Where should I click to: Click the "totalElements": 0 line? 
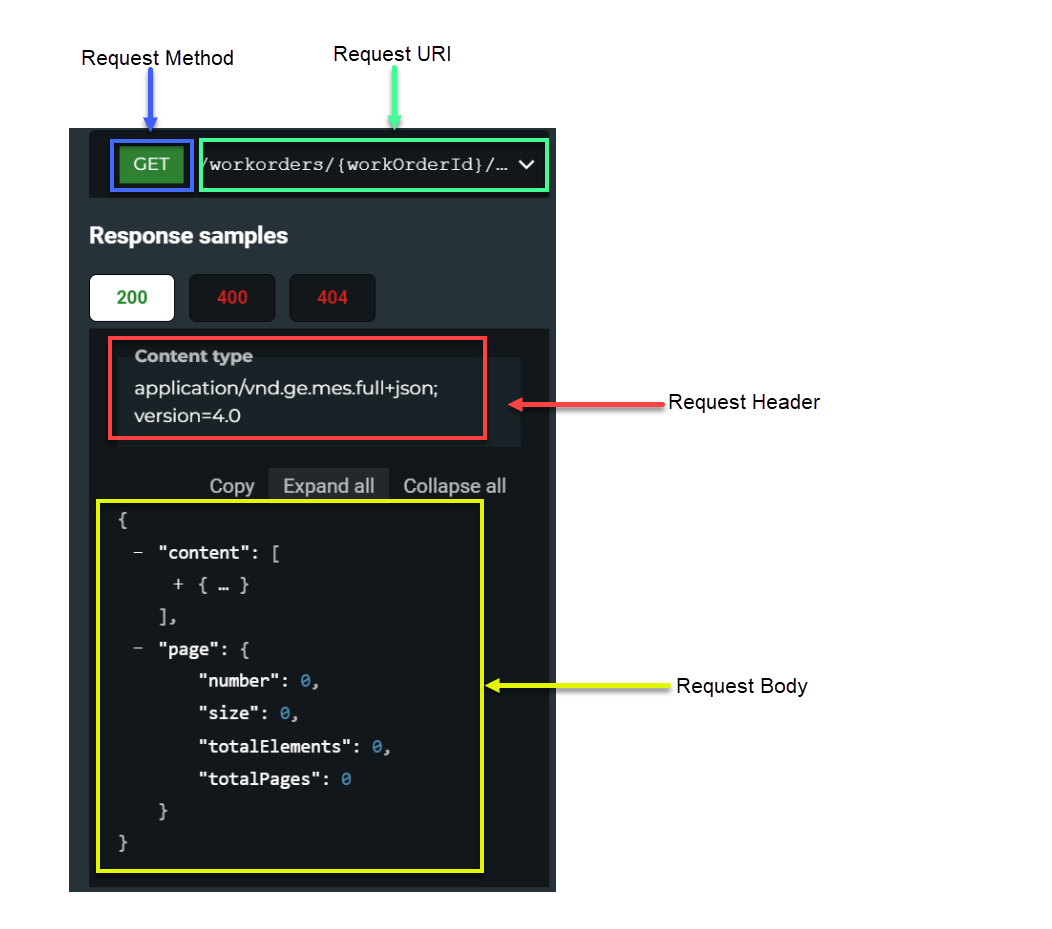click(x=295, y=747)
